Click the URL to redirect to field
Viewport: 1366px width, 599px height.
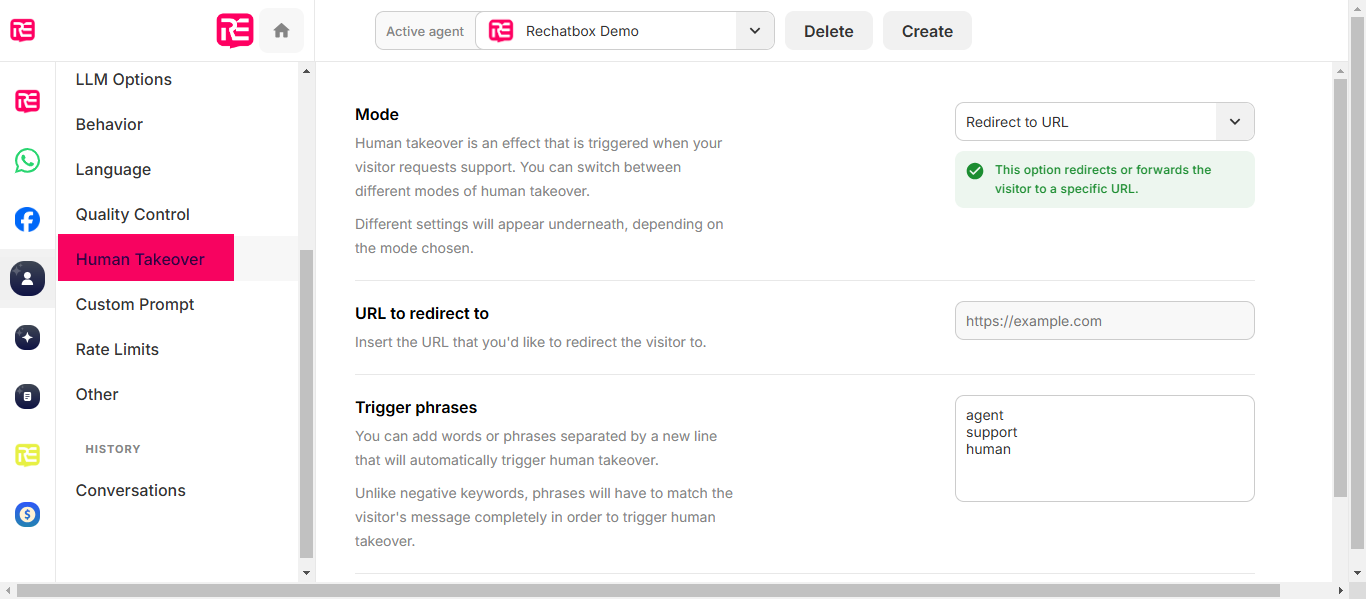(x=1104, y=321)
